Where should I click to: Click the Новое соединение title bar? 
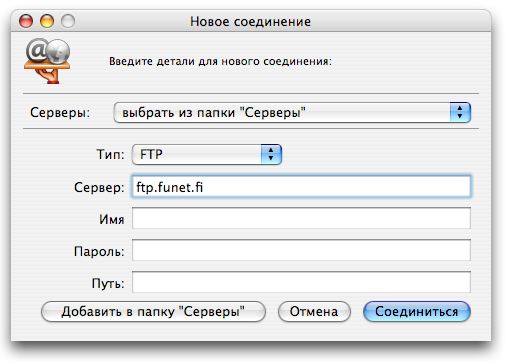click(251, 21)
